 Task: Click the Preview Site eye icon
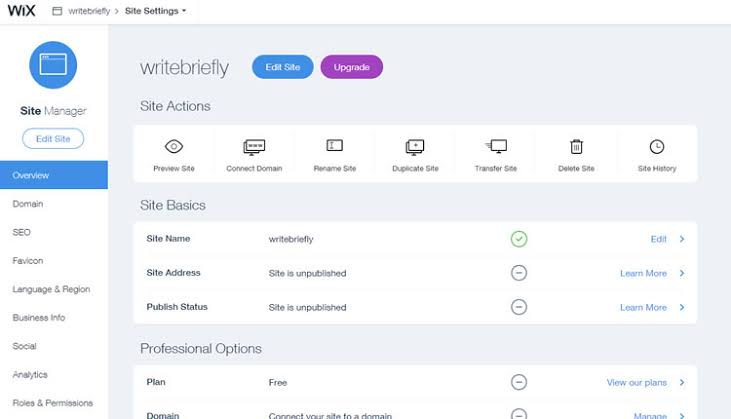coord(174,146)
